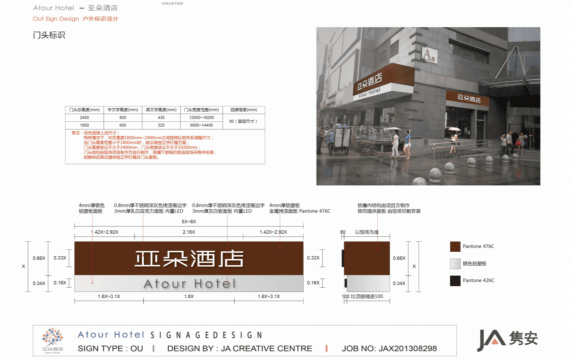
Task: Click the brown side-view panel drawing
Action: pyautogui.click(x=367, y=258)
